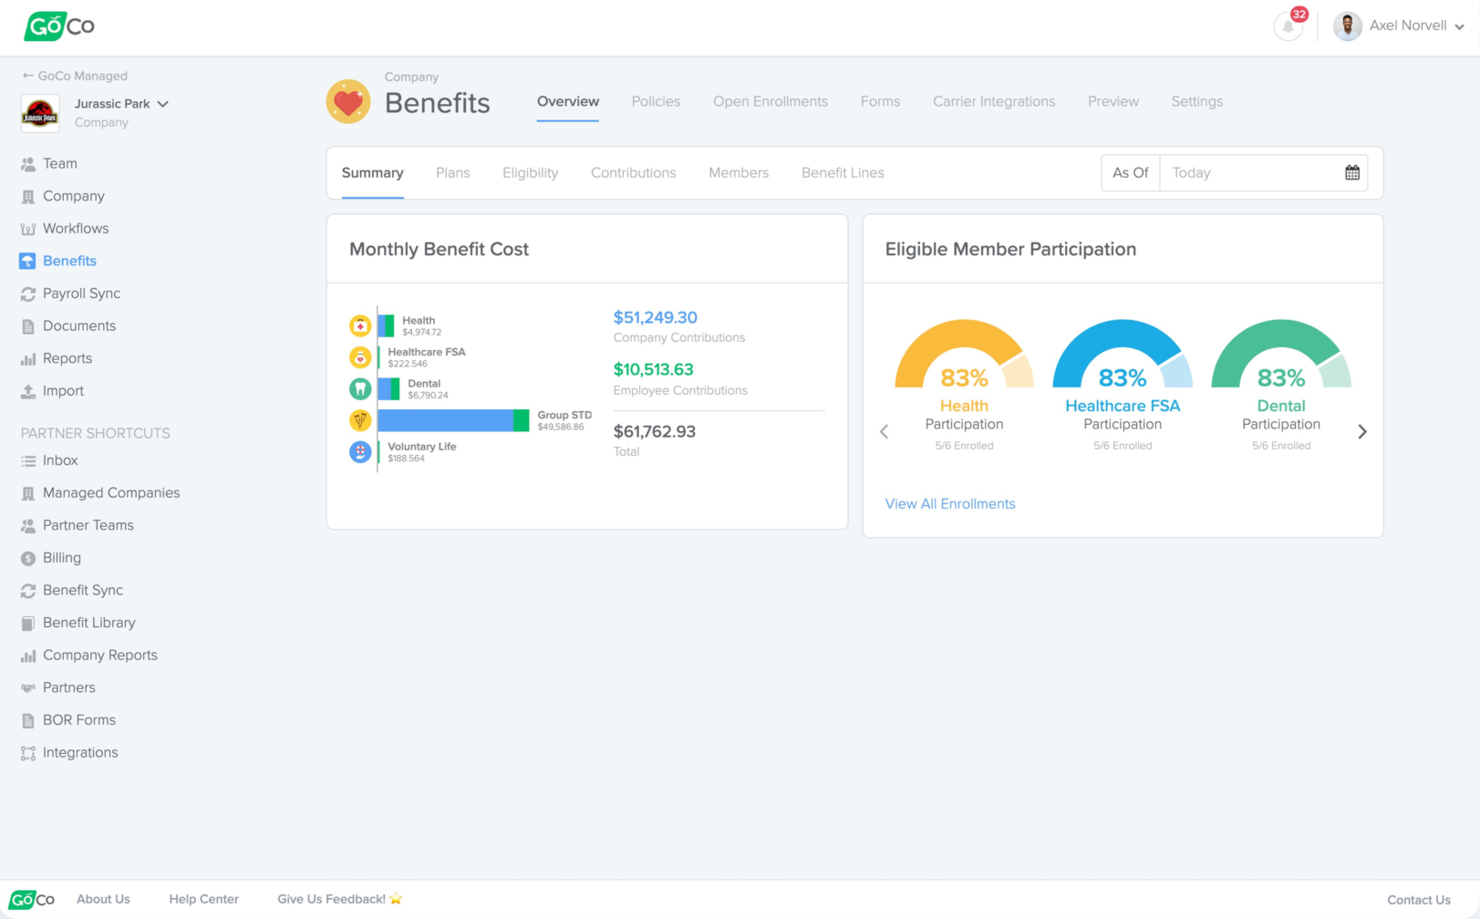Viewport: 1480px width, 919px height.
Task: Click the Group STD icon in chart
Action: [360, 421]
